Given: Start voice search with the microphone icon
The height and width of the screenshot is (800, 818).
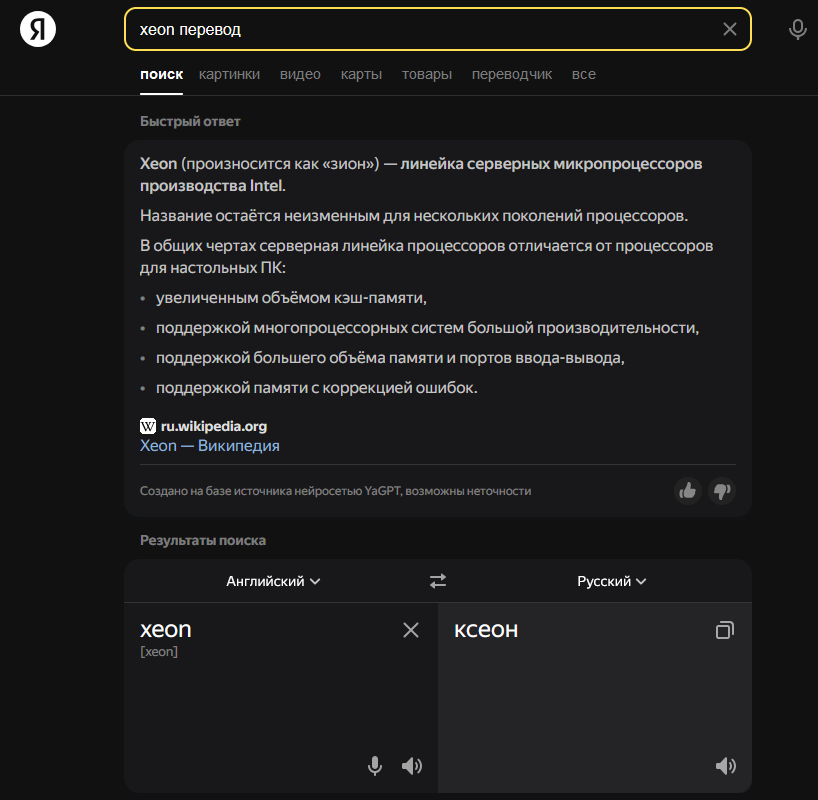Looking at the screenshot, I should pos(797,29).
